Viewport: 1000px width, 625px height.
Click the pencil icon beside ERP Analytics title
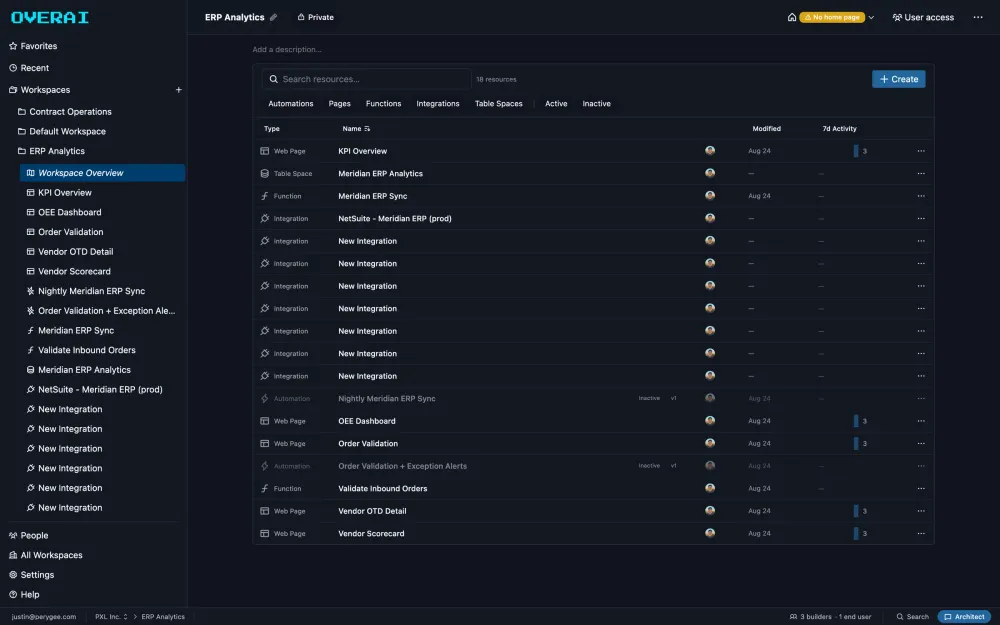pos(274,17)
